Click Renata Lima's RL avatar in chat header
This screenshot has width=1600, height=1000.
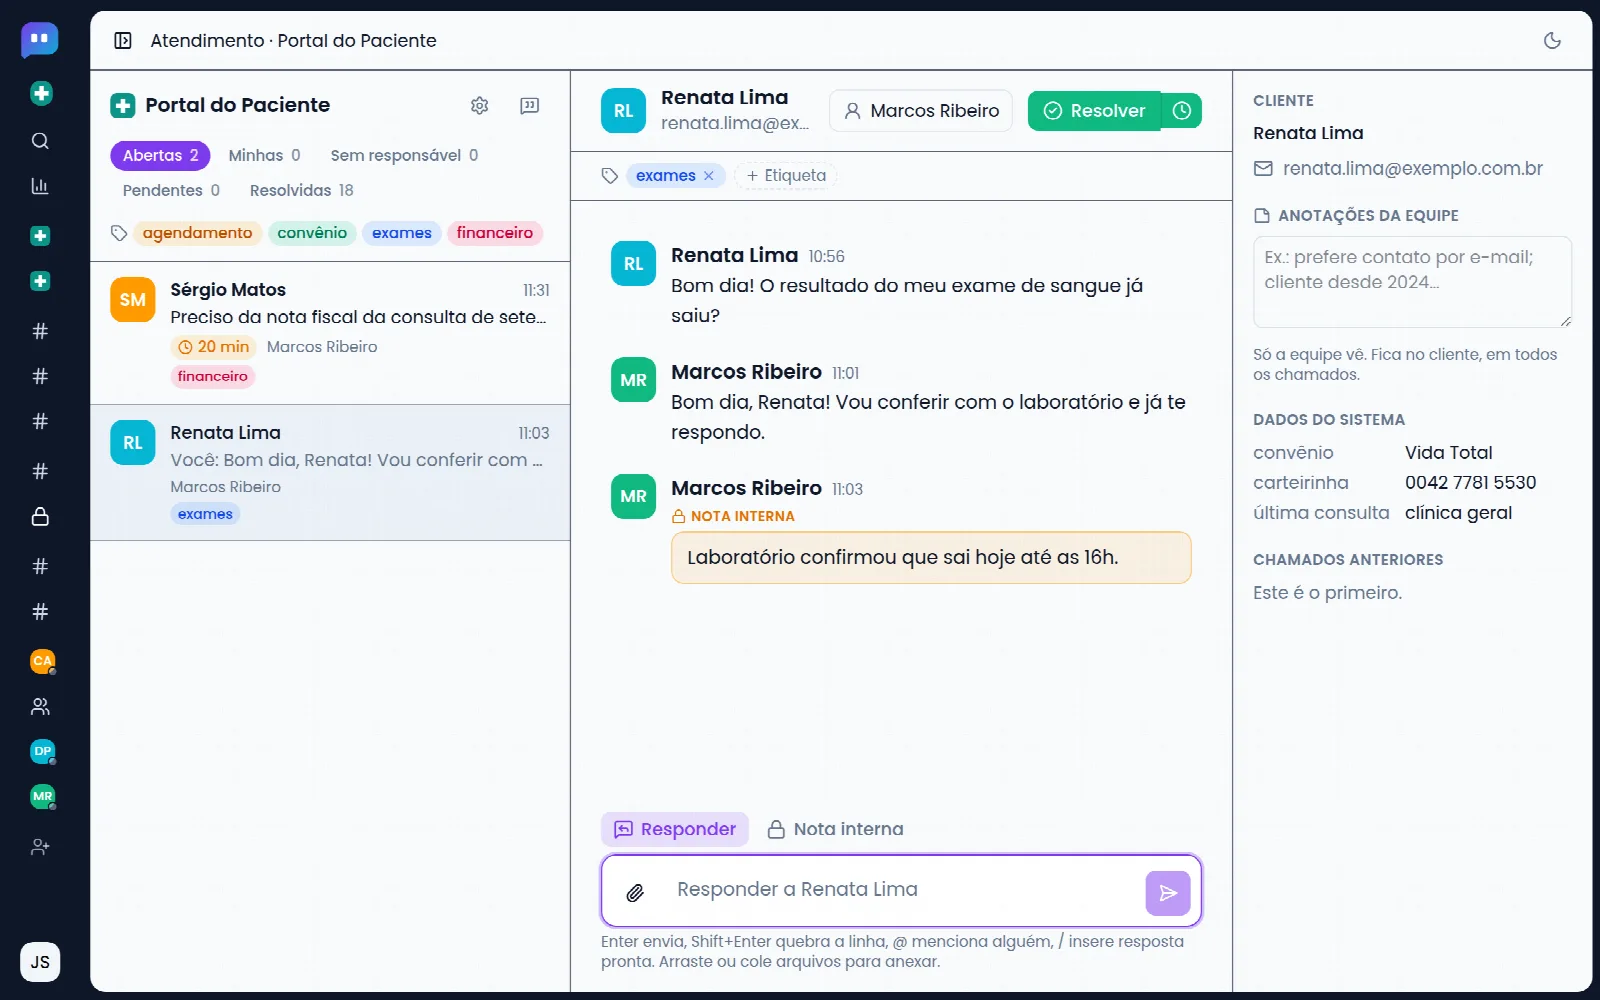[x=624, y=111]
